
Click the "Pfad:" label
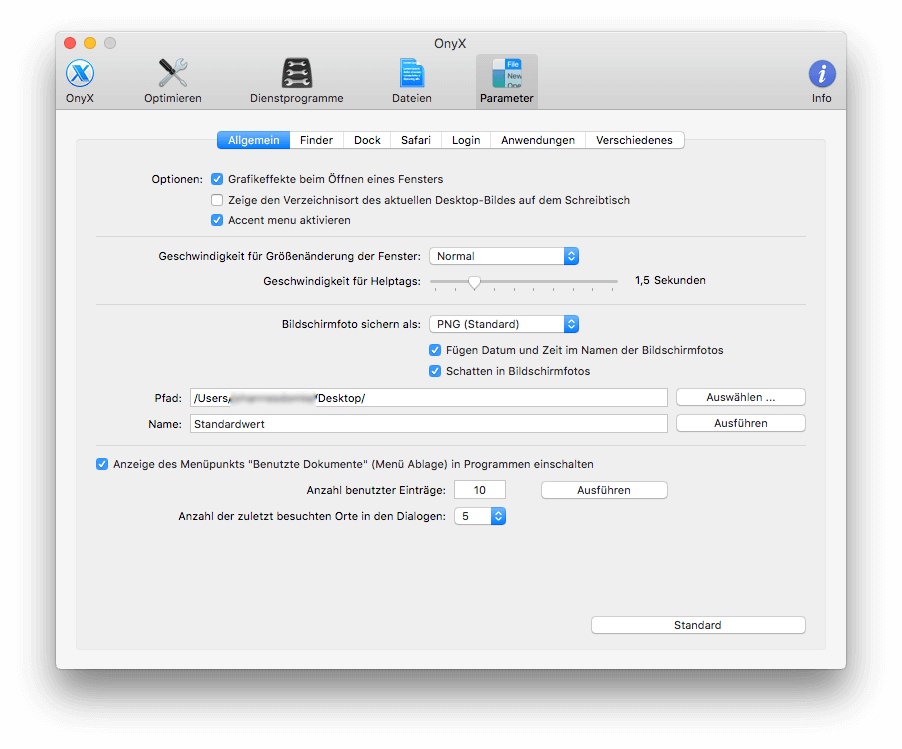click(x=168, y=398)
